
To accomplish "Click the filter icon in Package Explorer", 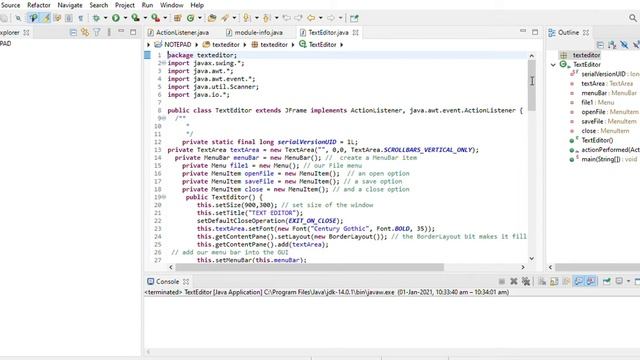I will tap(97, 32).
